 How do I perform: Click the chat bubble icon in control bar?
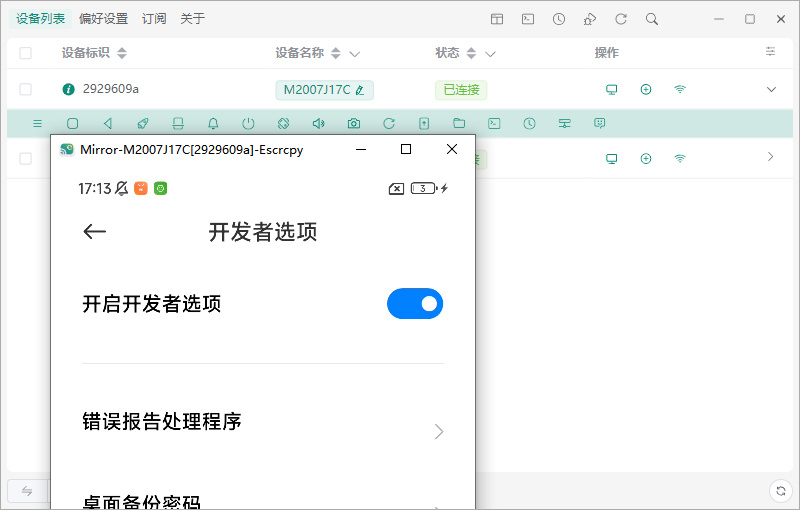[x=599, y=123]
